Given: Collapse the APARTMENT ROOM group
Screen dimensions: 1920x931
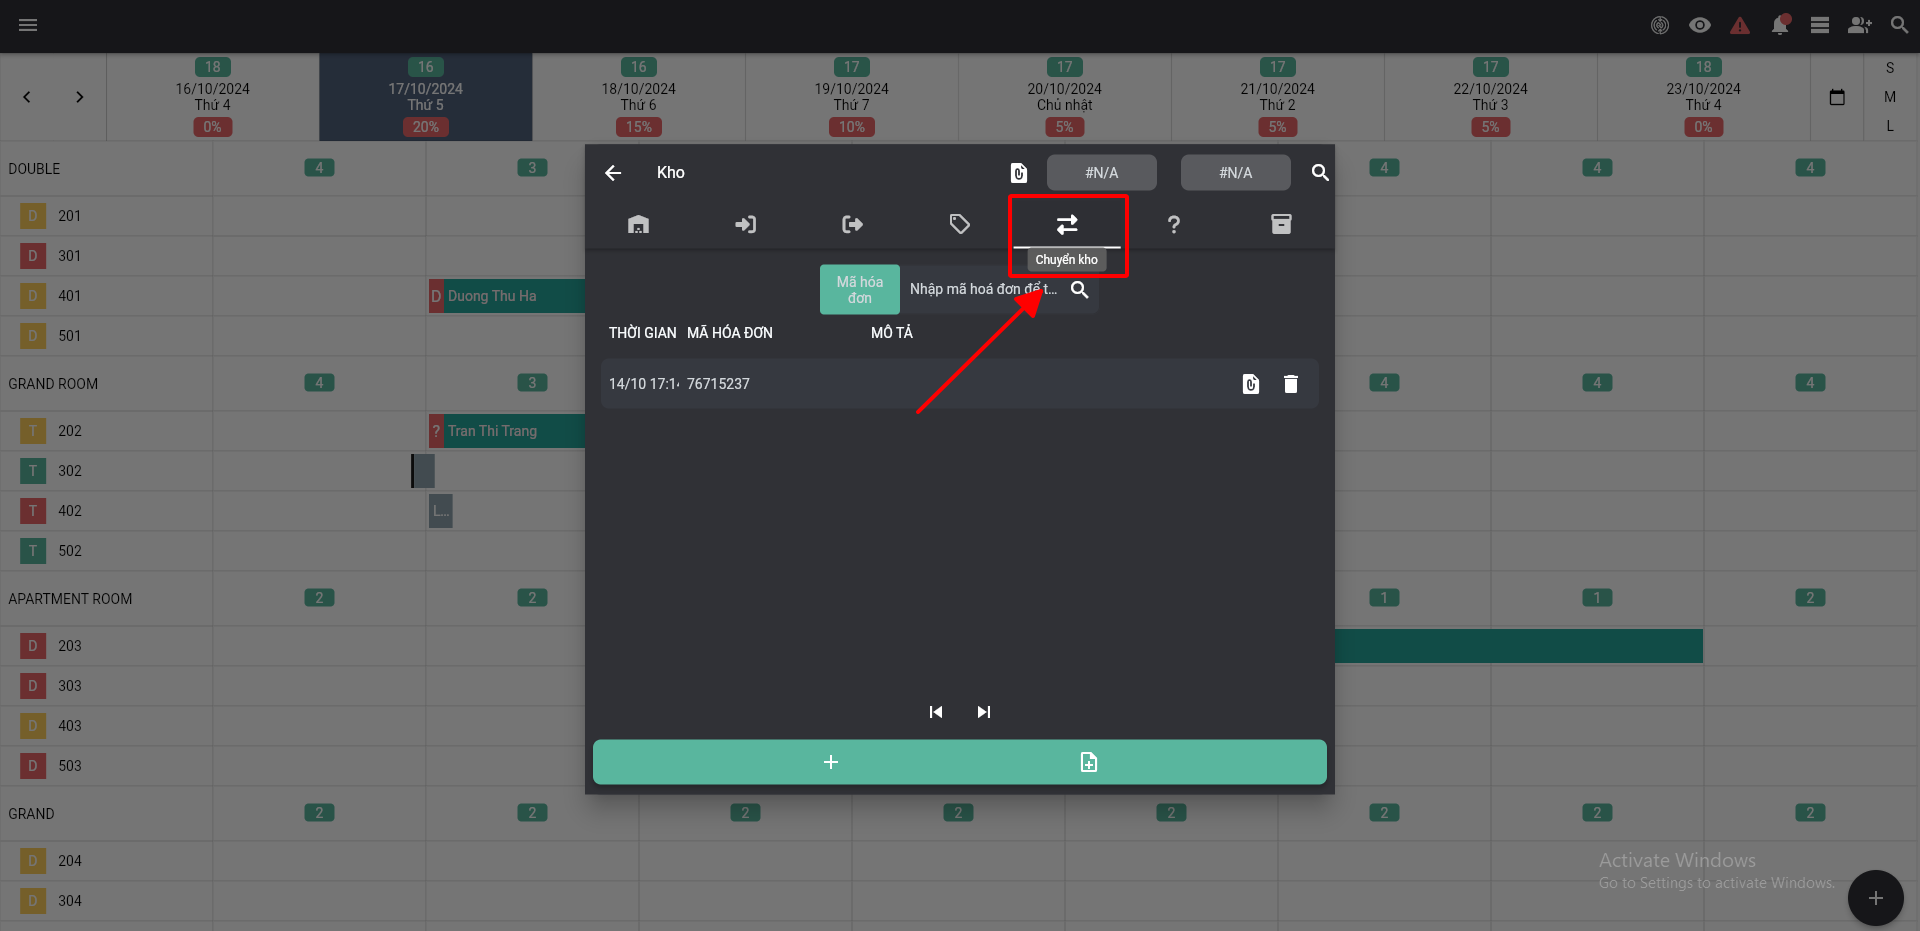Looking at the screenshot, I should [x=70, y=599].
